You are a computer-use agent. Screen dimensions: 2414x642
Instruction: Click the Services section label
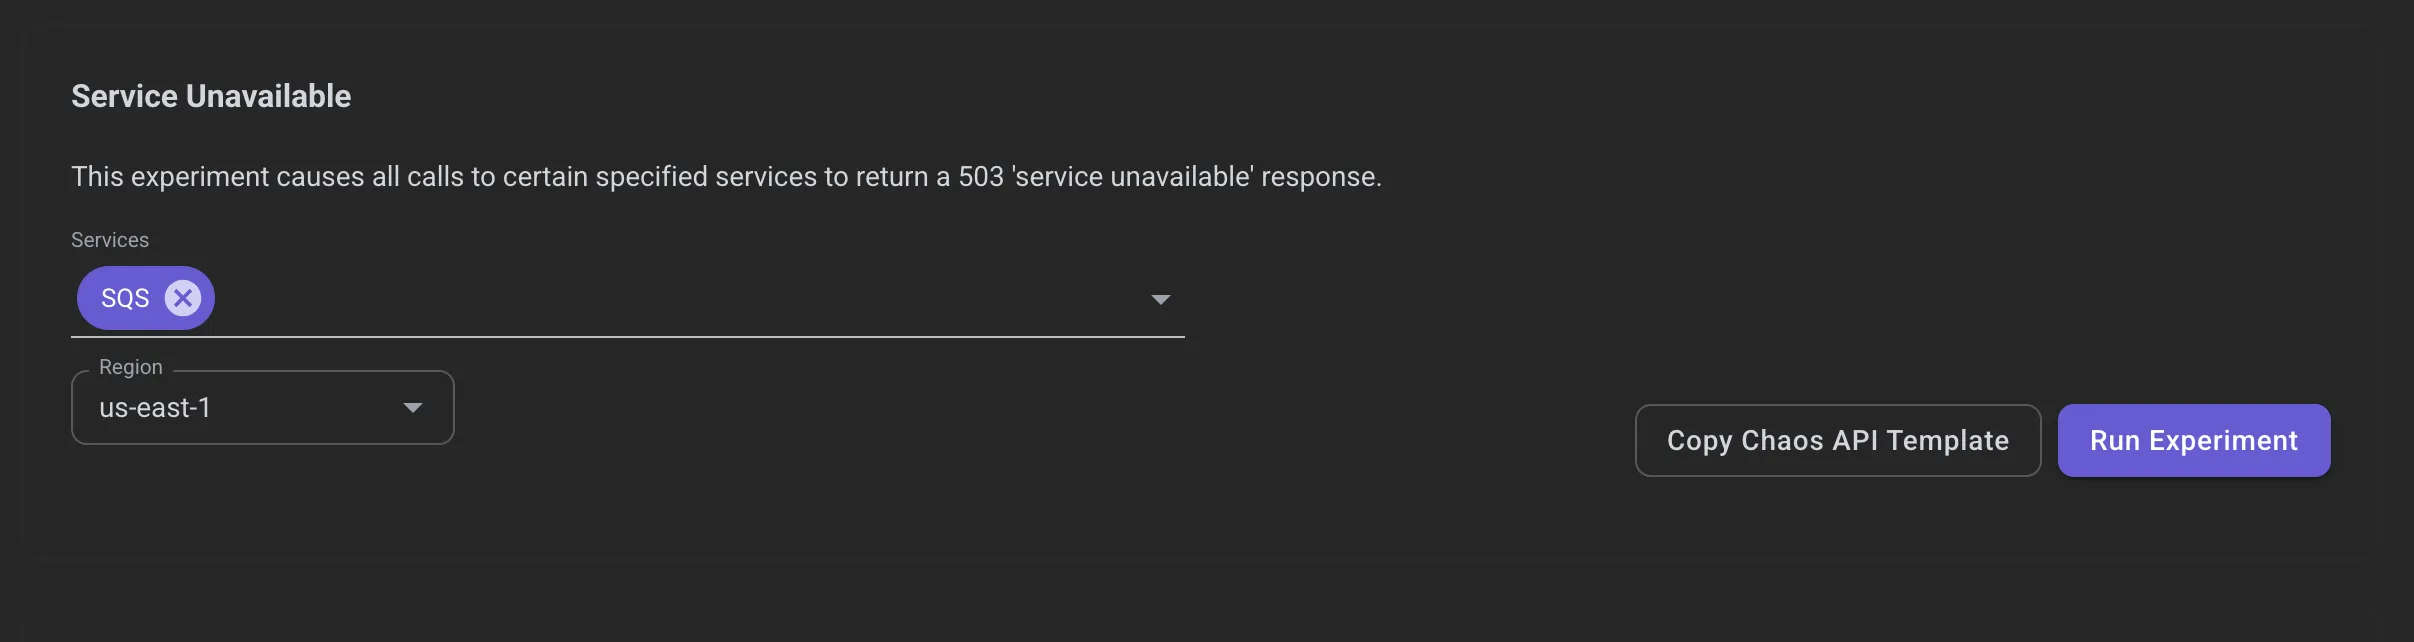coord(110,239)
